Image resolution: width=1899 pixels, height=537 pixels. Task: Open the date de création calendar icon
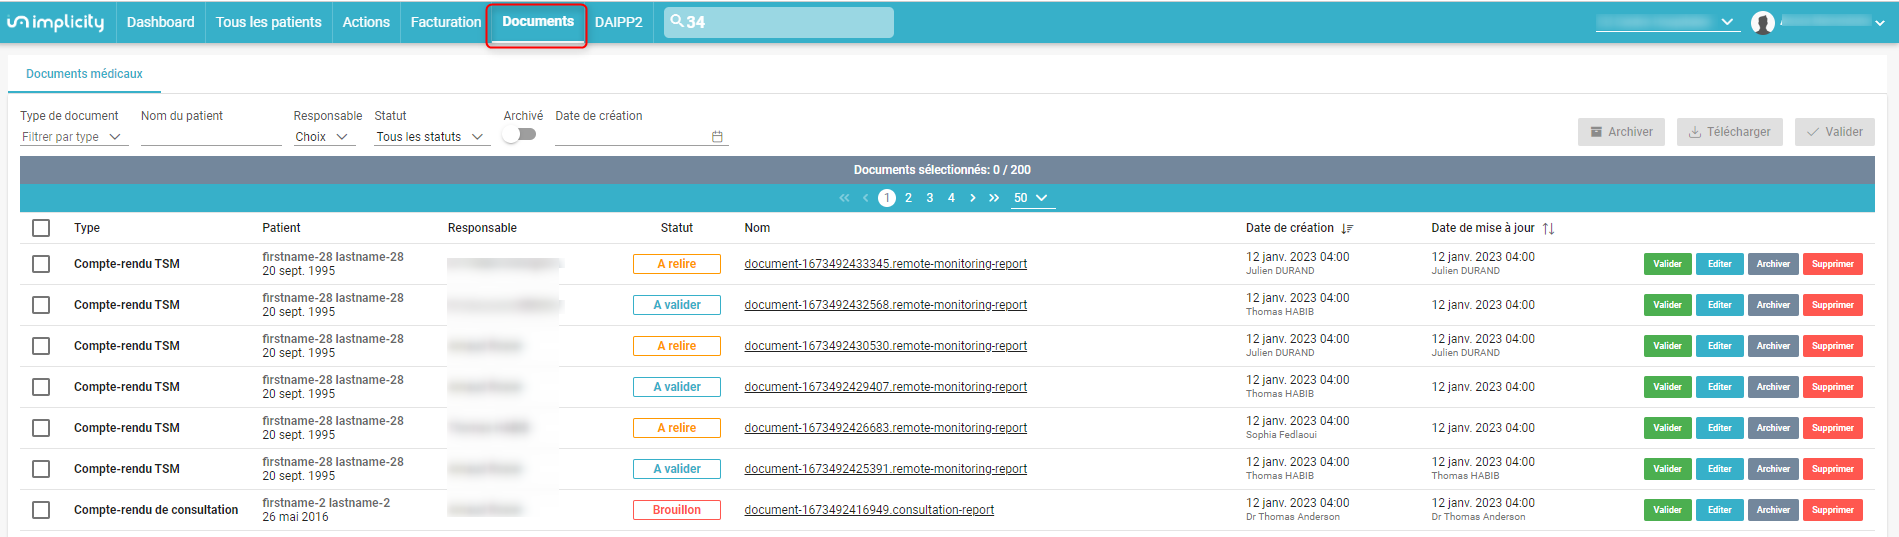717,137
